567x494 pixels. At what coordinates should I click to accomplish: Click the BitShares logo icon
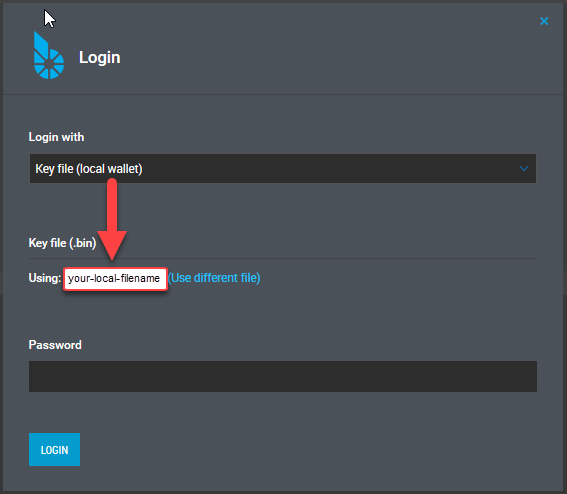pyautogui.click(x=49, y=55)
